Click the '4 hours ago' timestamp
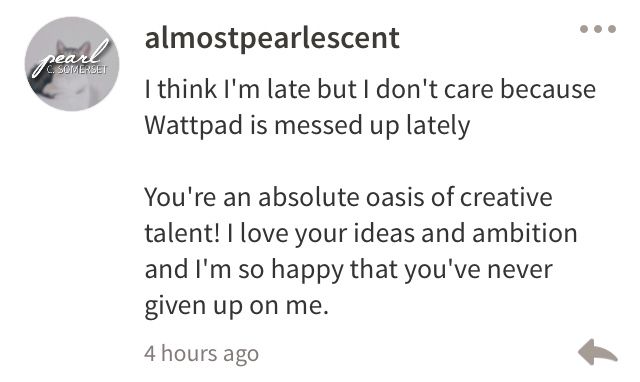 coord(202,353)
